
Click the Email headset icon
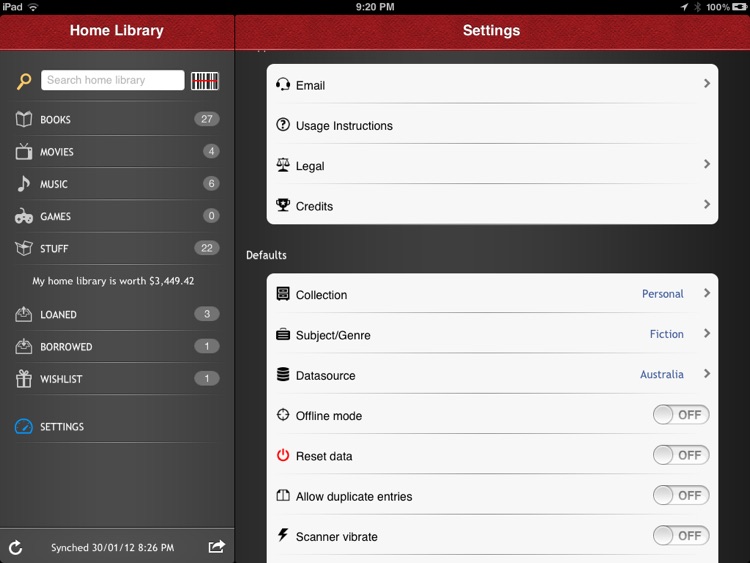(283, 85)
